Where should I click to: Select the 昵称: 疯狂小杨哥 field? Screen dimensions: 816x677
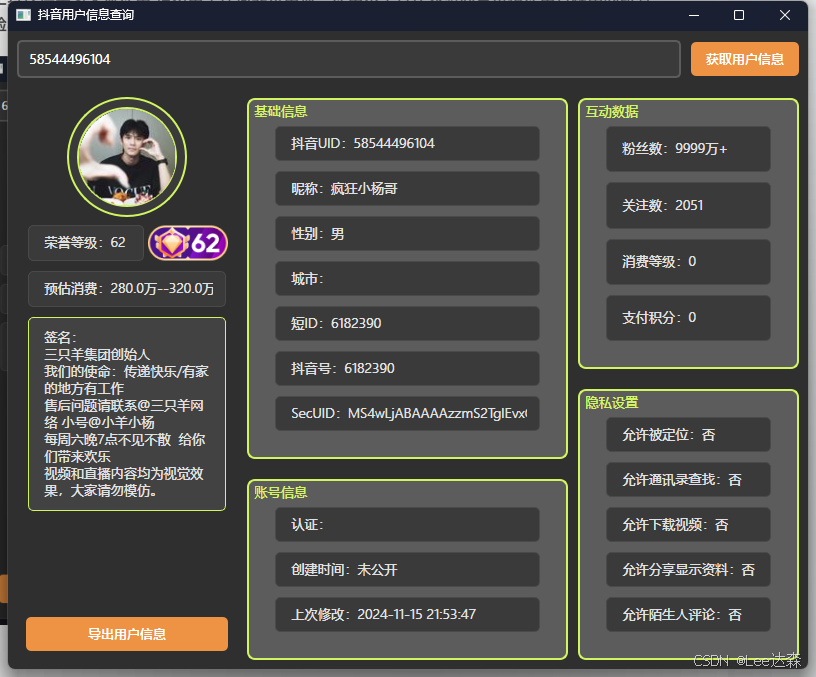point(407,188)
